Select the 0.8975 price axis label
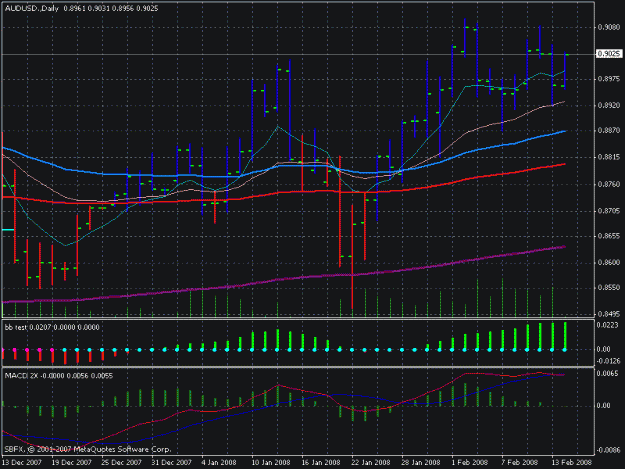Viewport: 625px width, 469px height. (x=609, y=79)
